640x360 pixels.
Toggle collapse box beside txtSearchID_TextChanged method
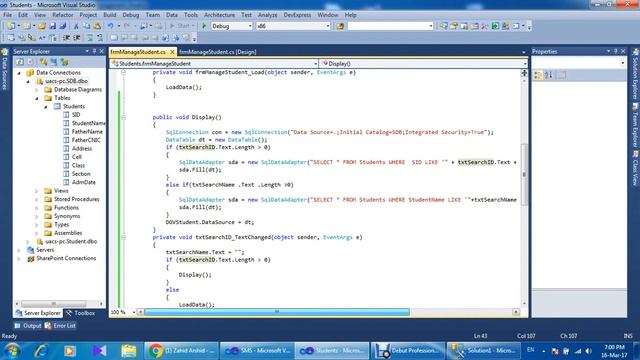tap(124, 237)
